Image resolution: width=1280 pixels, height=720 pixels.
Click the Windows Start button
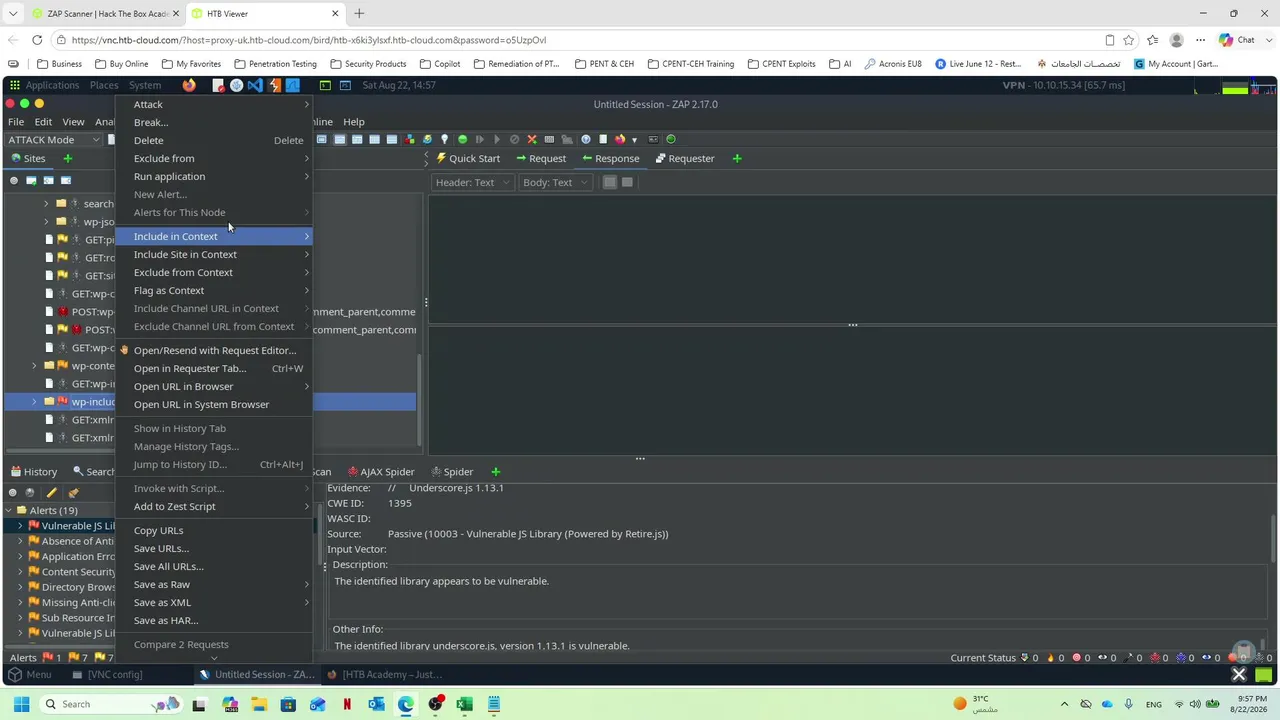(x=21, y=704)
